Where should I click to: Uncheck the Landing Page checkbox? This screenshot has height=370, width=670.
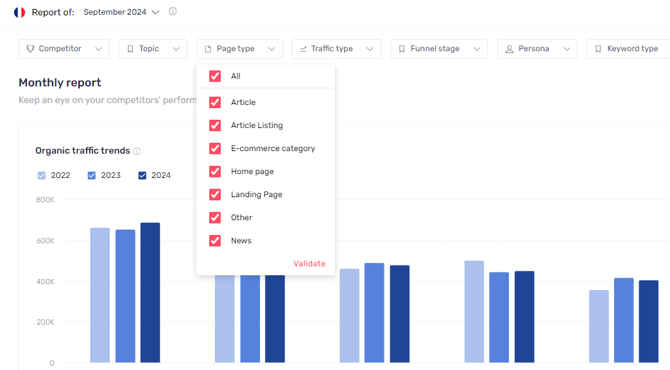[215, 194]
